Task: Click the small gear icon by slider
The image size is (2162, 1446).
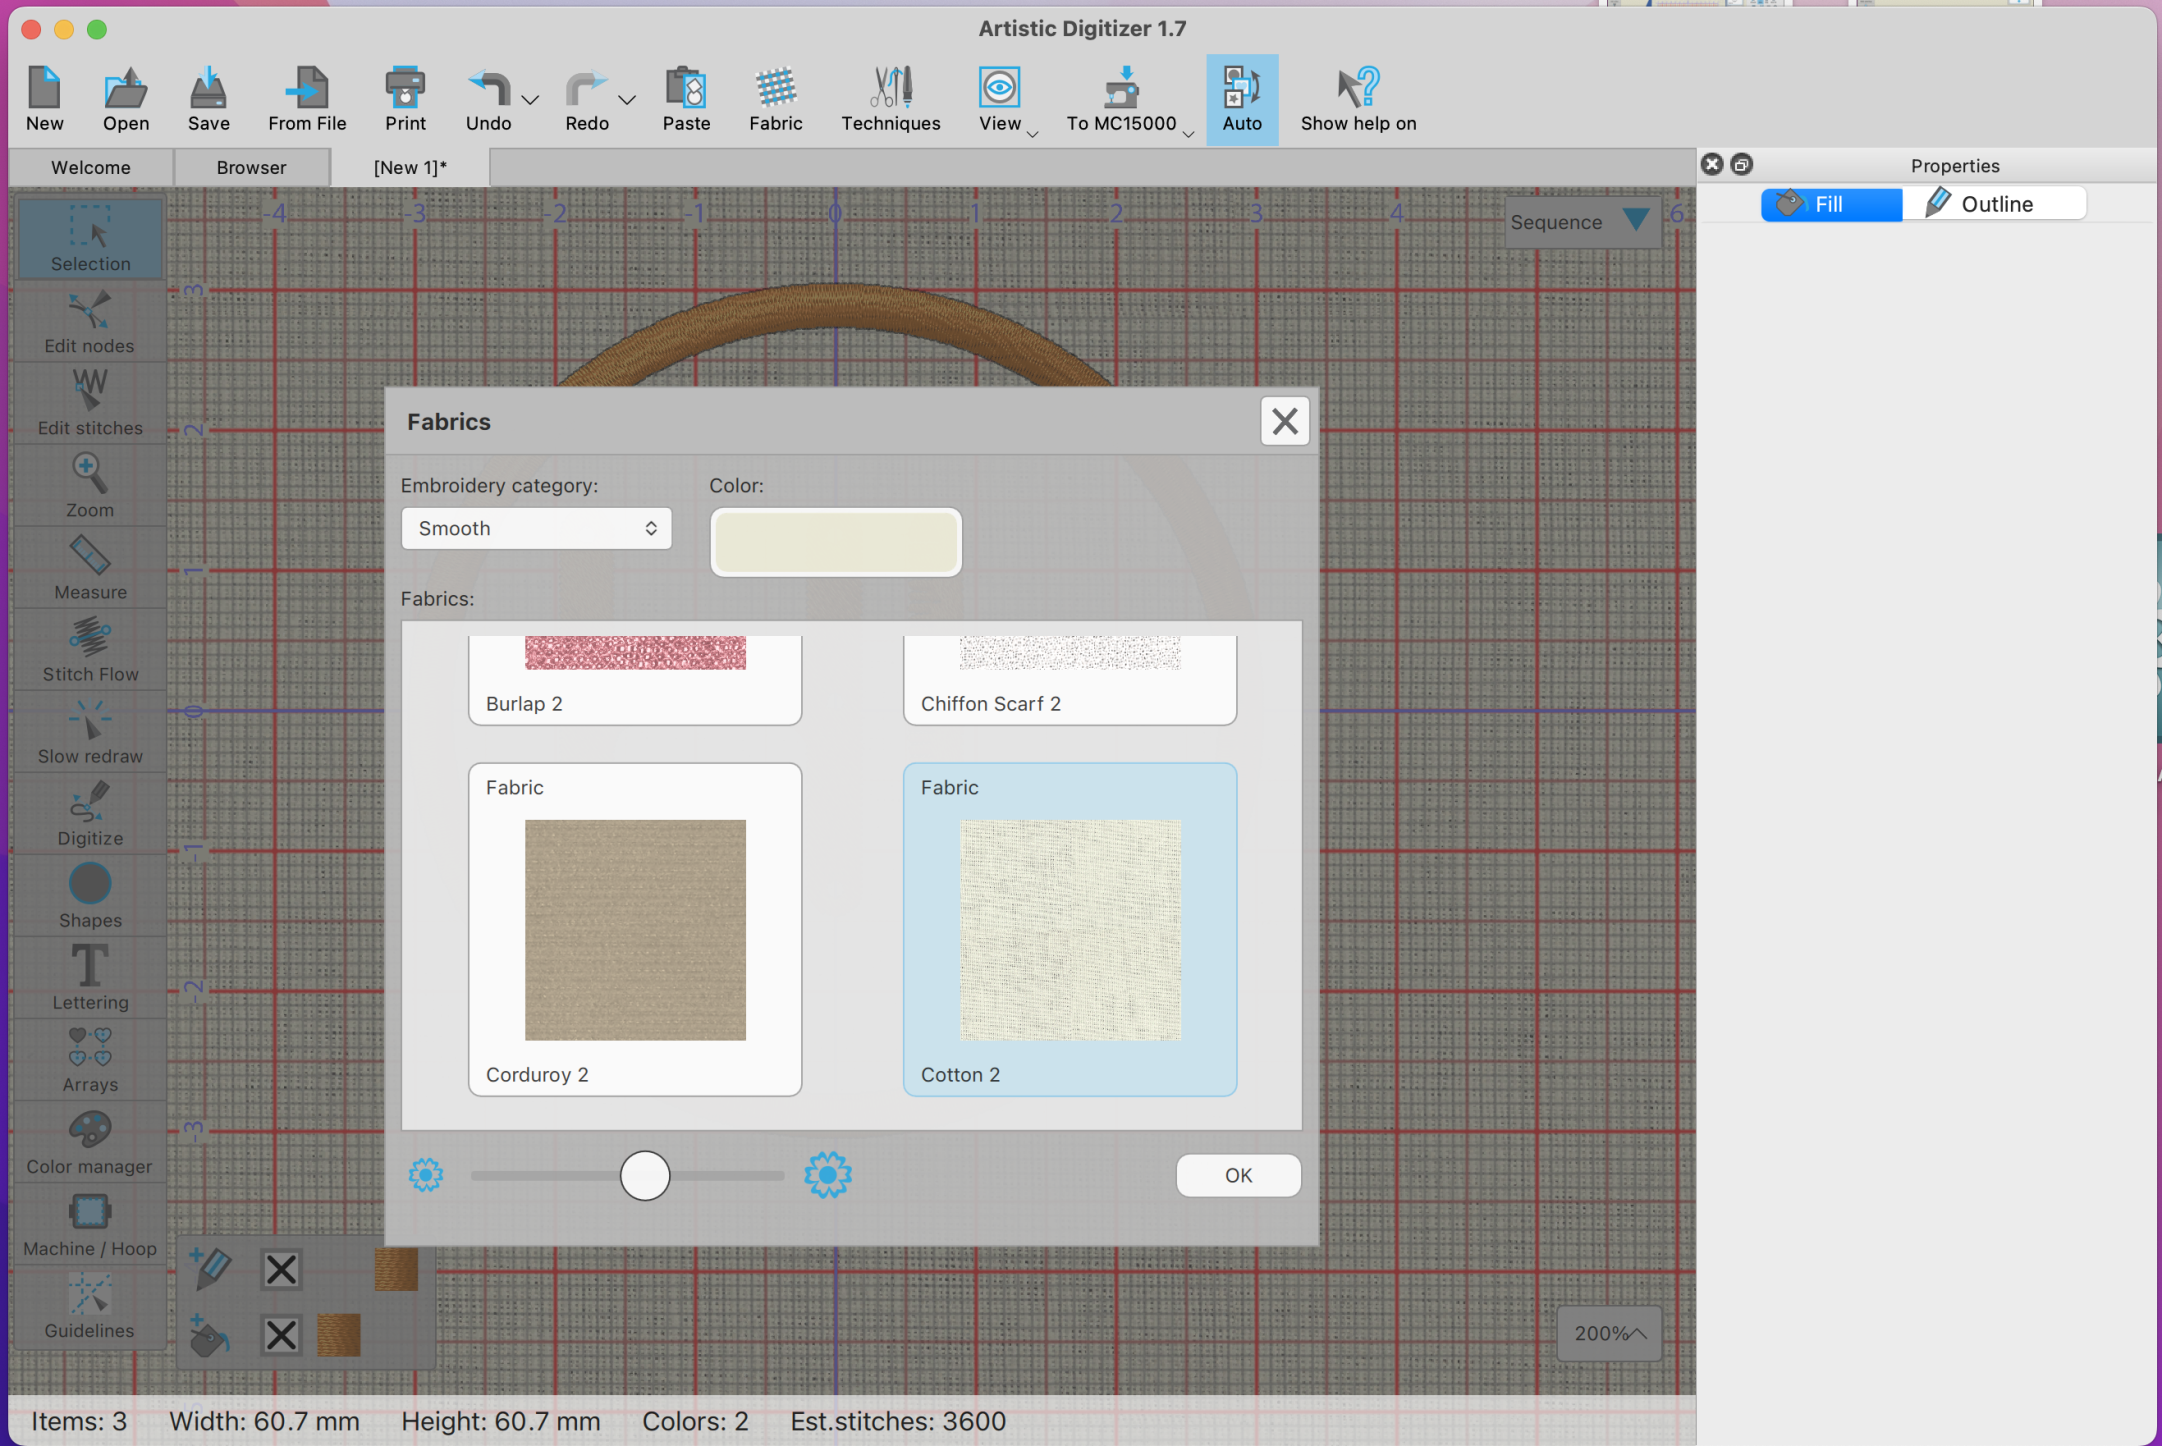Action: [x=426, y=1175]
